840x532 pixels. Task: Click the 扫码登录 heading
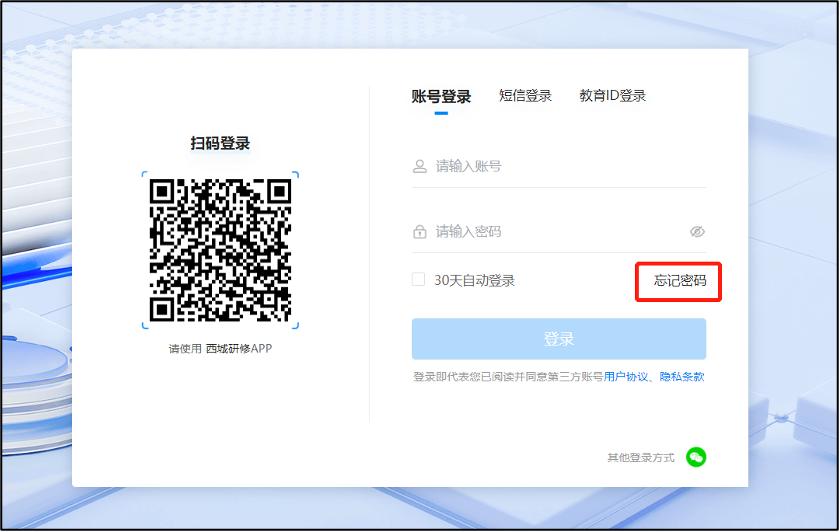tap(220, 143)
